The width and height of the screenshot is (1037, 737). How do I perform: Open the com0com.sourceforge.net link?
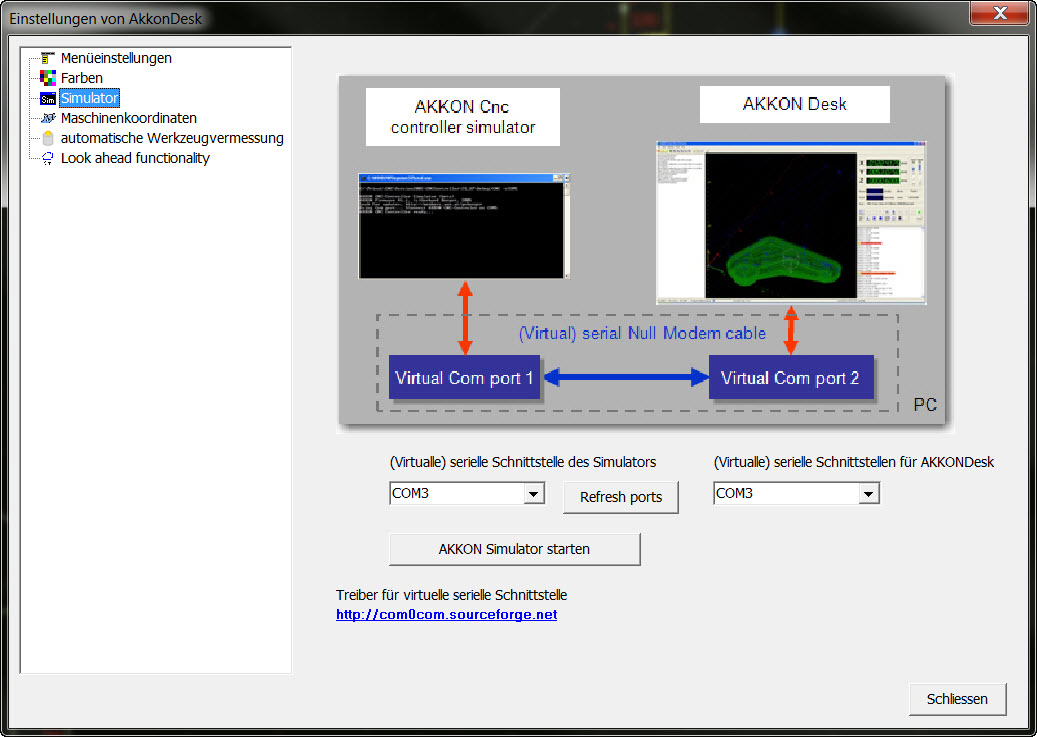pos(446,615)
